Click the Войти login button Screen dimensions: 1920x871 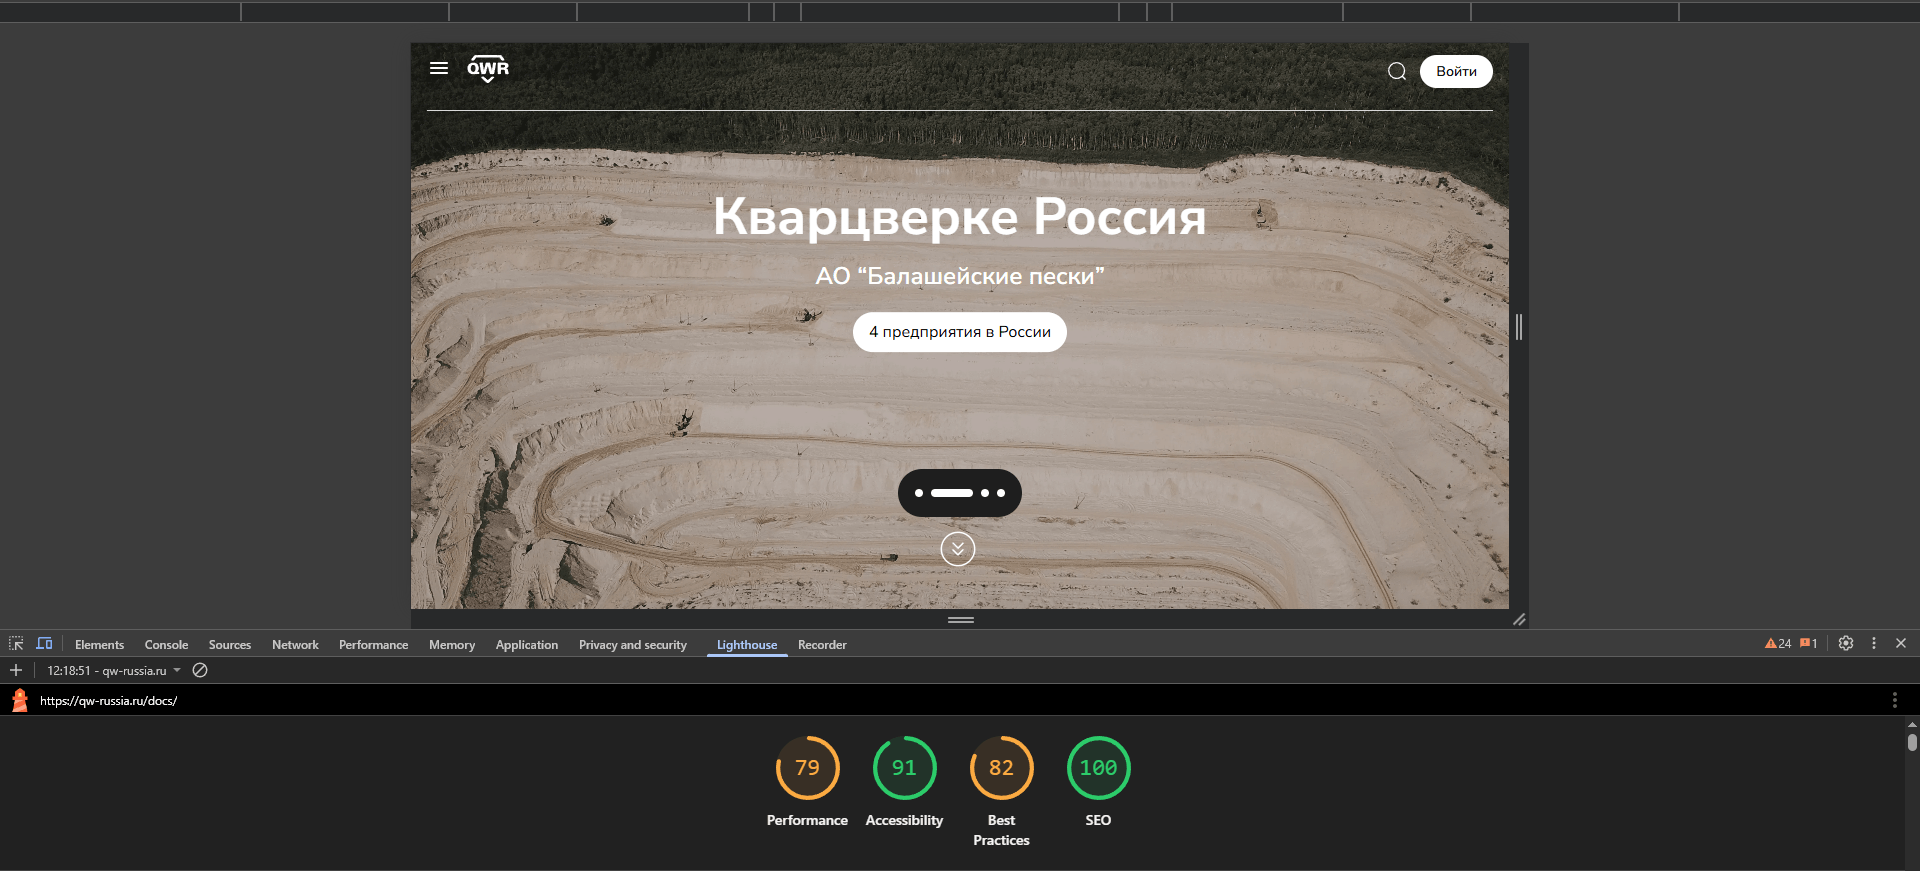(x=1456, y=71)
